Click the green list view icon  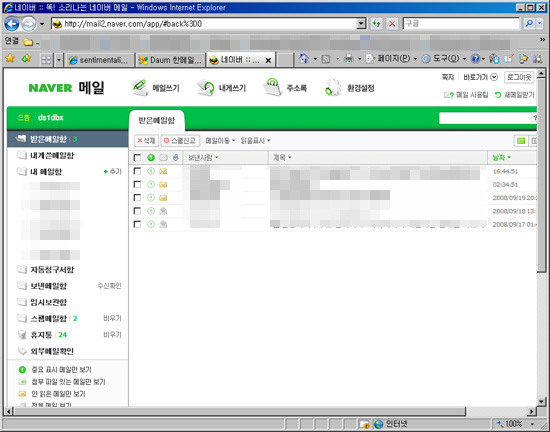point(521,141)
